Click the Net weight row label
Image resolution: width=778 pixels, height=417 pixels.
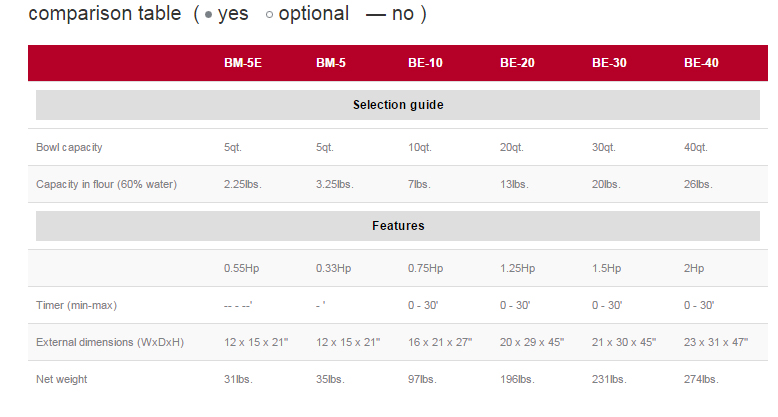(64, 379)
